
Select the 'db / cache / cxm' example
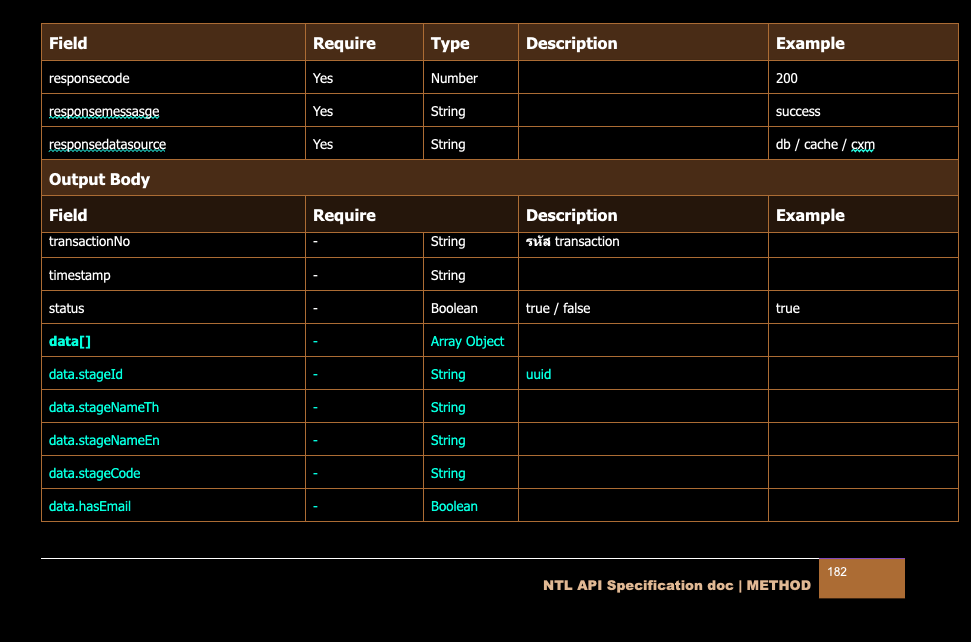click(825, 144)
